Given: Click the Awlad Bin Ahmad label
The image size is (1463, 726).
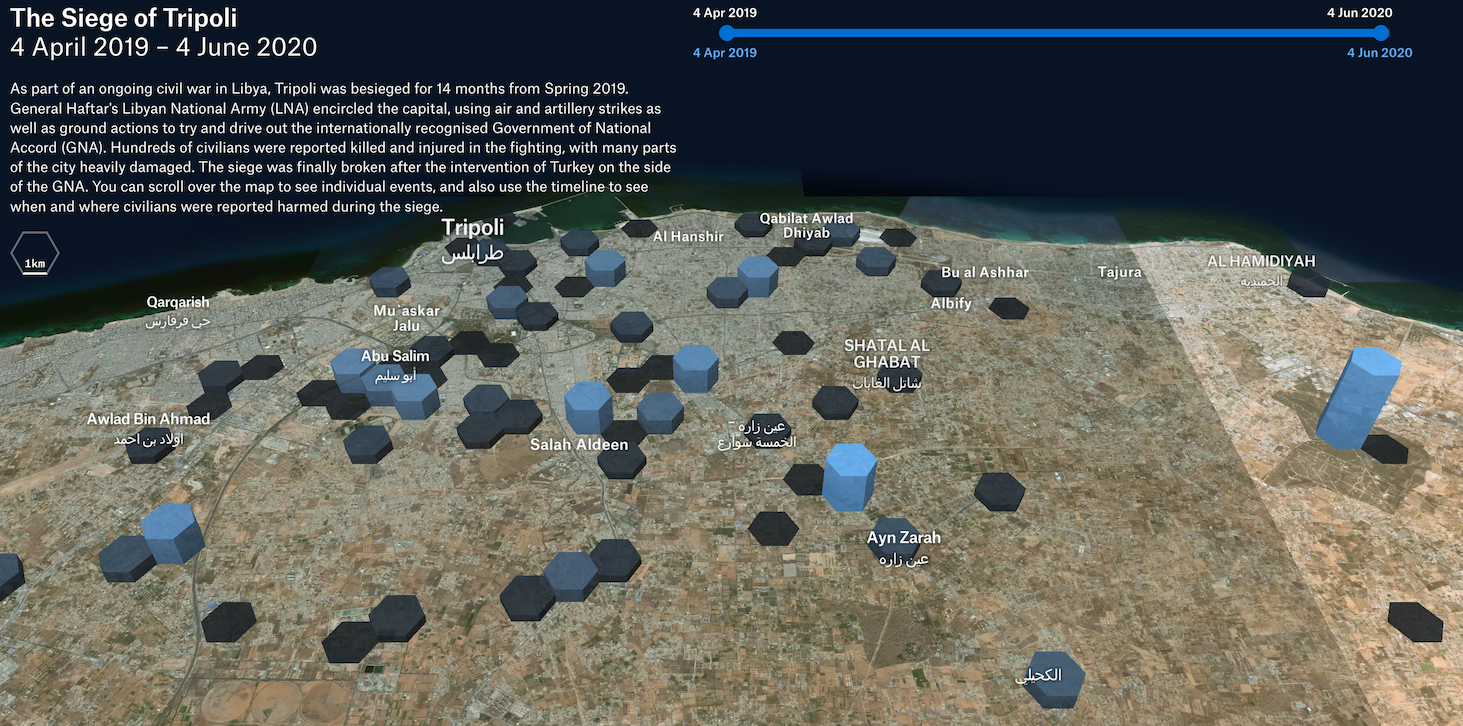Looking at the screenshot, I should (x=148, y=419).
